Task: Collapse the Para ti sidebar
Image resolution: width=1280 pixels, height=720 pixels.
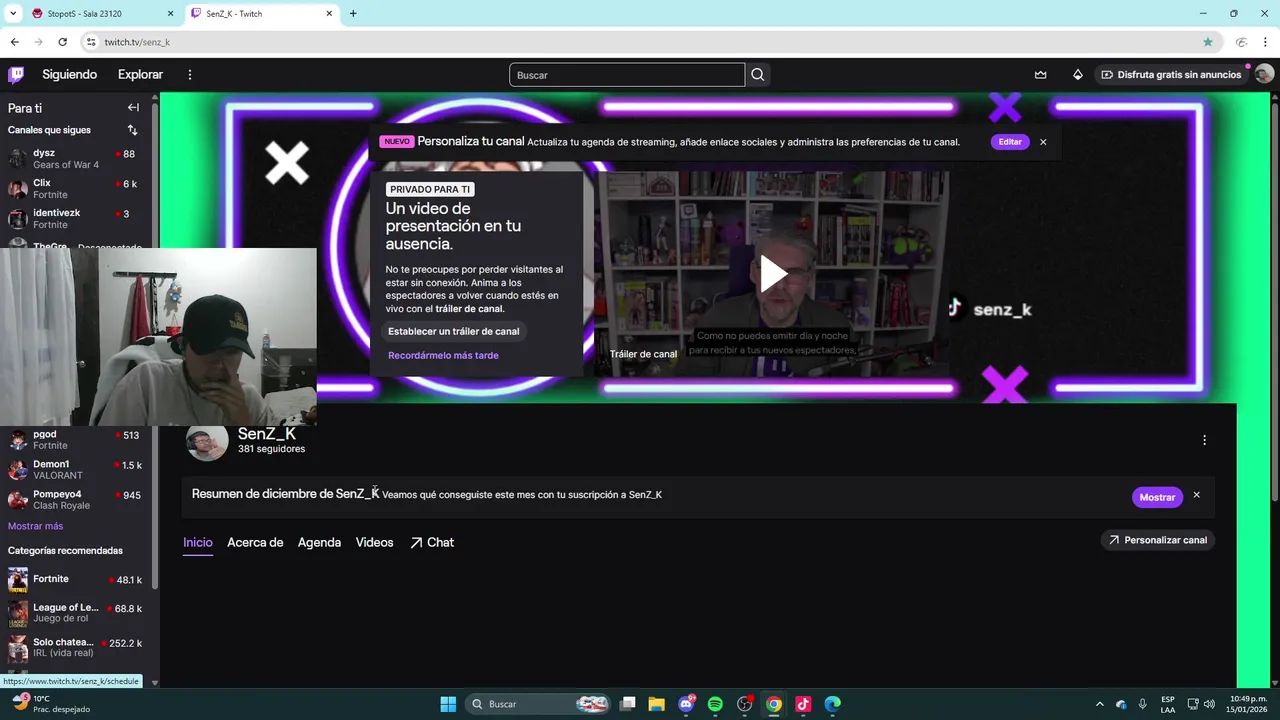Action: coord(133,108)
